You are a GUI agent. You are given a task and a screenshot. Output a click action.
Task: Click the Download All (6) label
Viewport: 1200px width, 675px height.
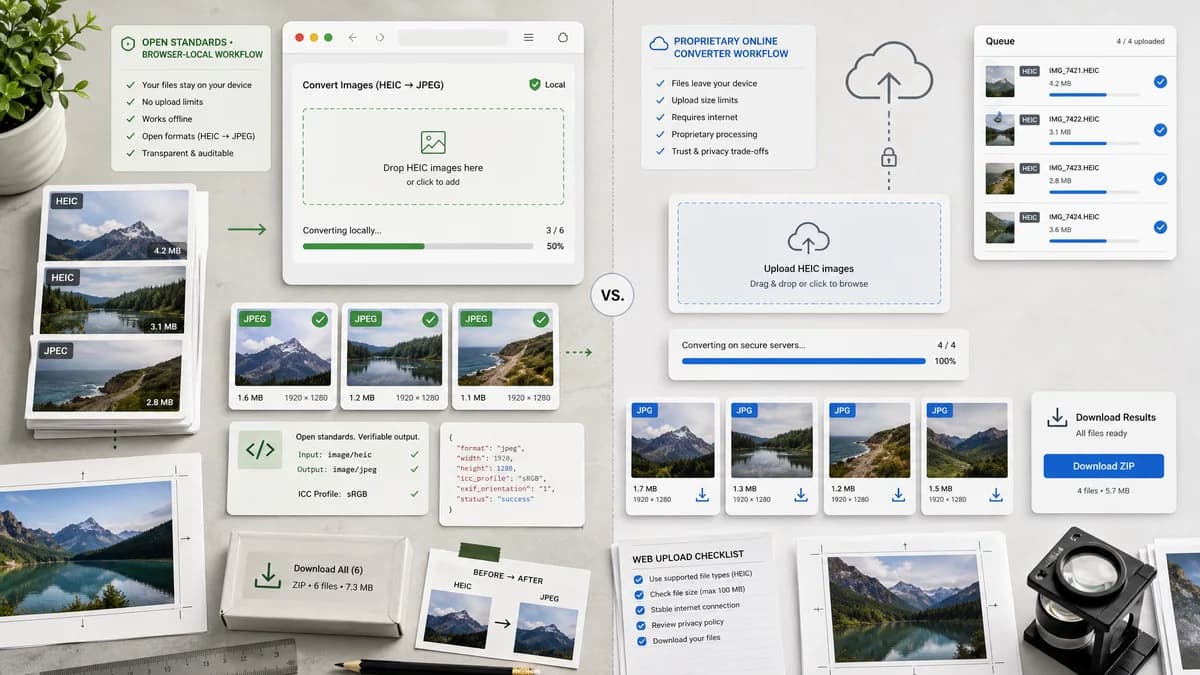tap(329, 569)
